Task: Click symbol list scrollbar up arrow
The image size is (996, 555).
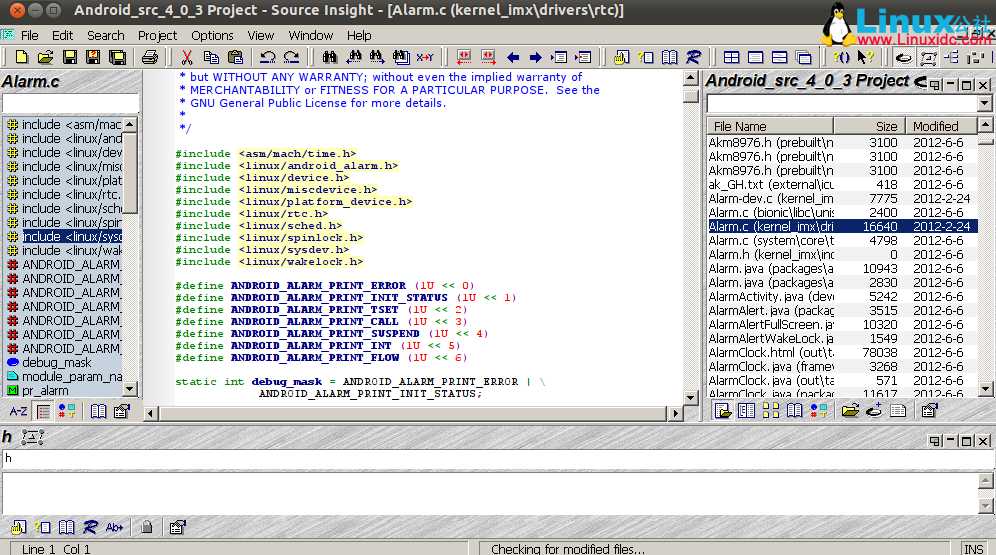Action: click(x=130, y=124)
